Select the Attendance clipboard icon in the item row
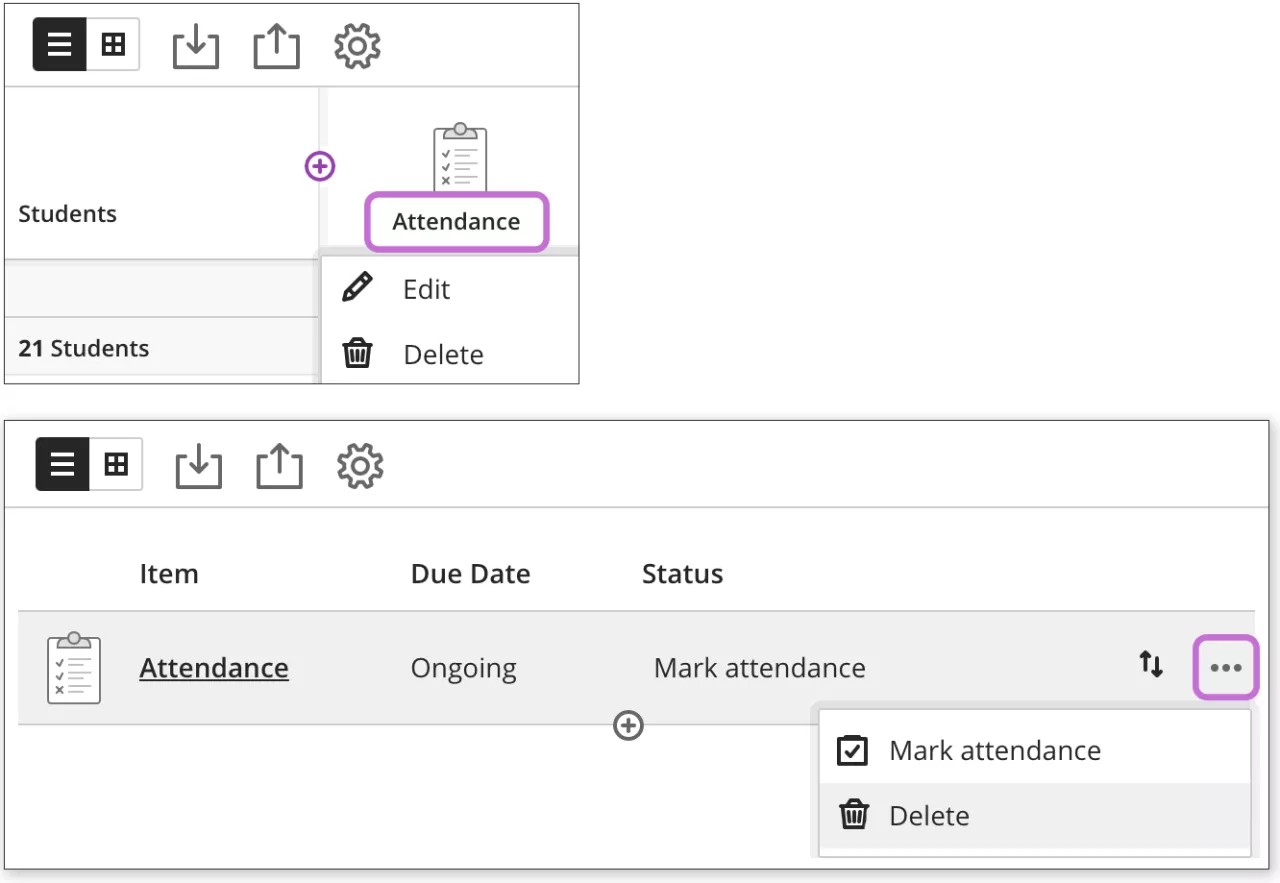The width and height of the screenshot is (1280, 883). [73, 668]
